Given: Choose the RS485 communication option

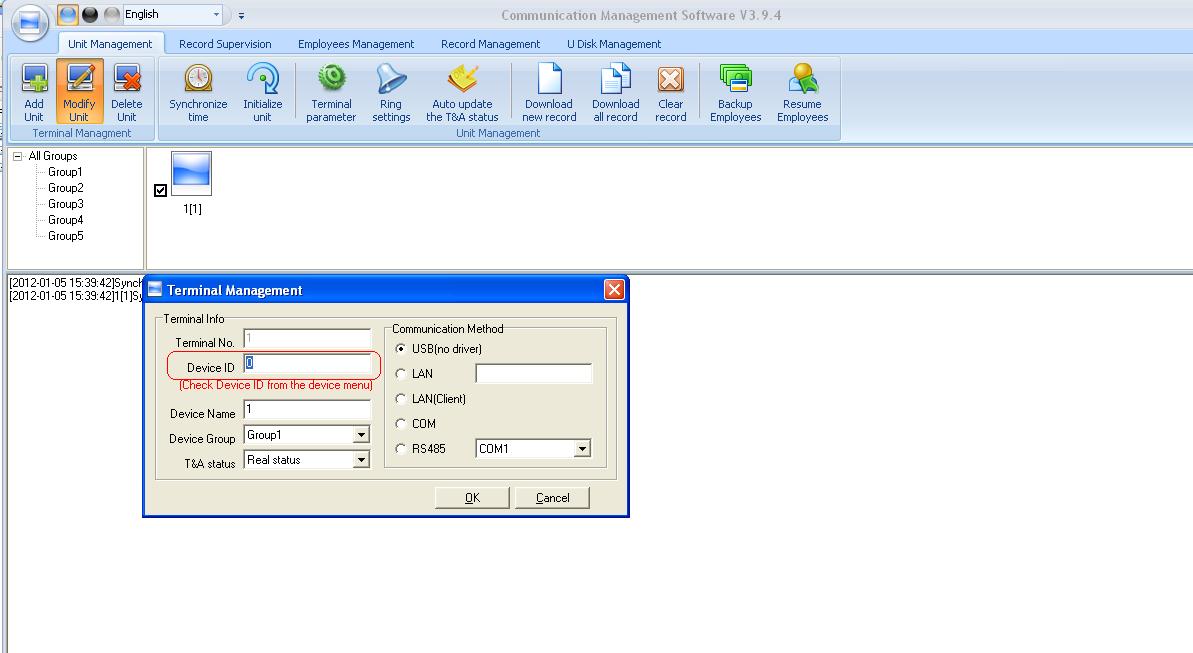Looking at the screenshot, I should pos(401,449).
